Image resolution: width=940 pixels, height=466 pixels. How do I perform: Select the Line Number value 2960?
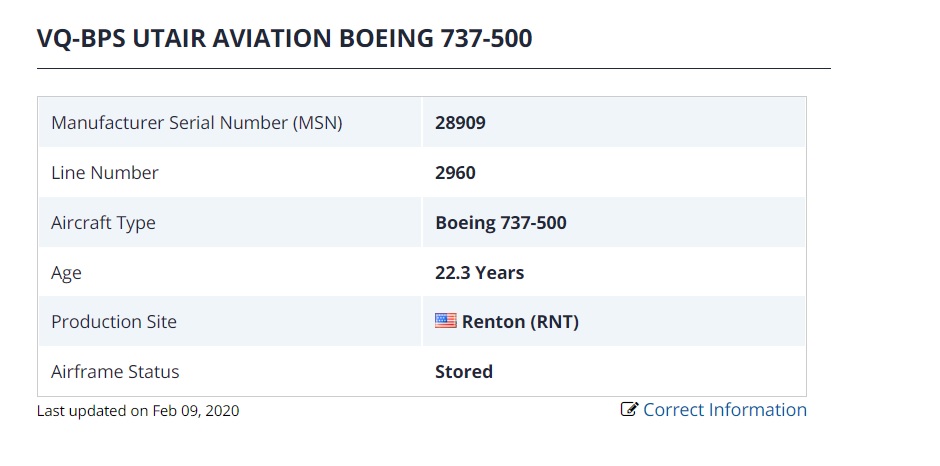point(455,173)
